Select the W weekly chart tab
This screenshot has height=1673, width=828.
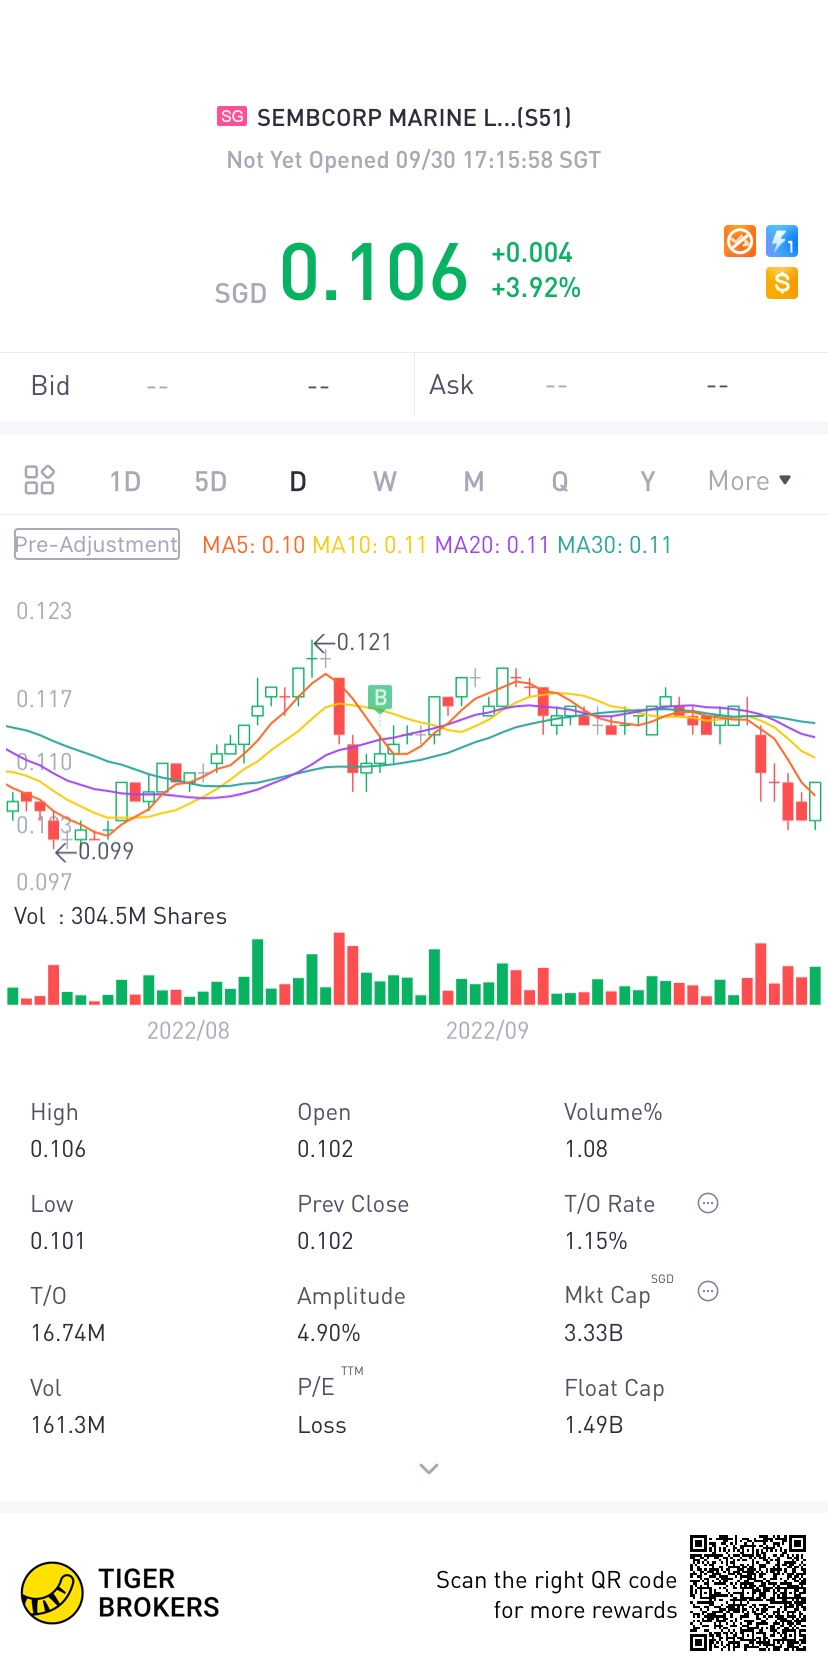click(385, 482)
